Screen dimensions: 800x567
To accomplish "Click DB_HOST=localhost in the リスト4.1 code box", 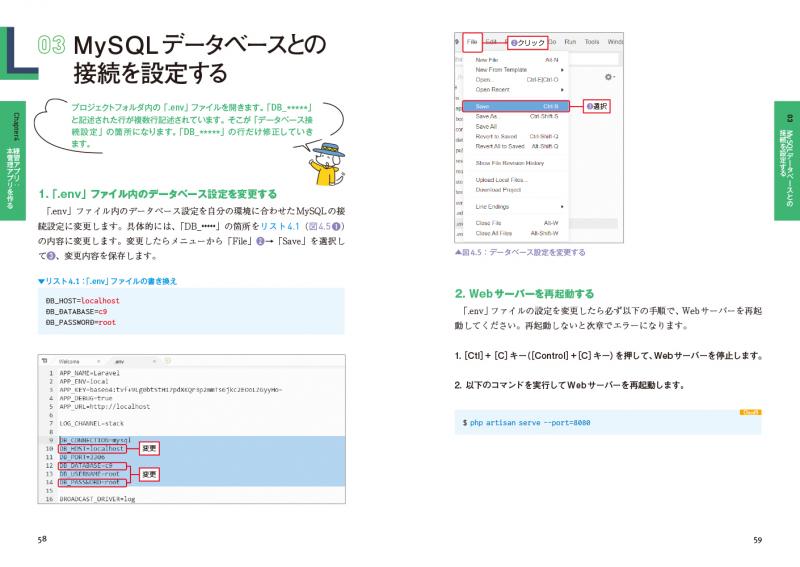I will coord(83,301).
